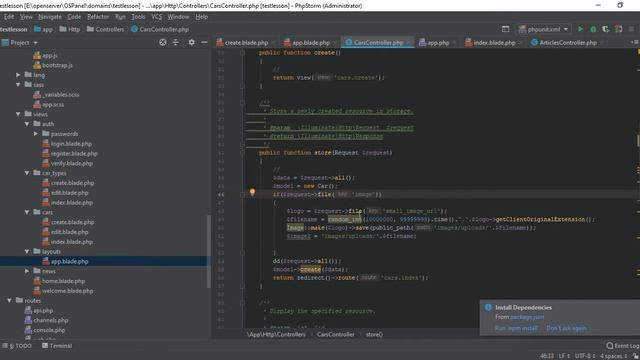This screenshot has height=360, width=640.
Task: Collapse the car_types folder
Action: (27, 173)
